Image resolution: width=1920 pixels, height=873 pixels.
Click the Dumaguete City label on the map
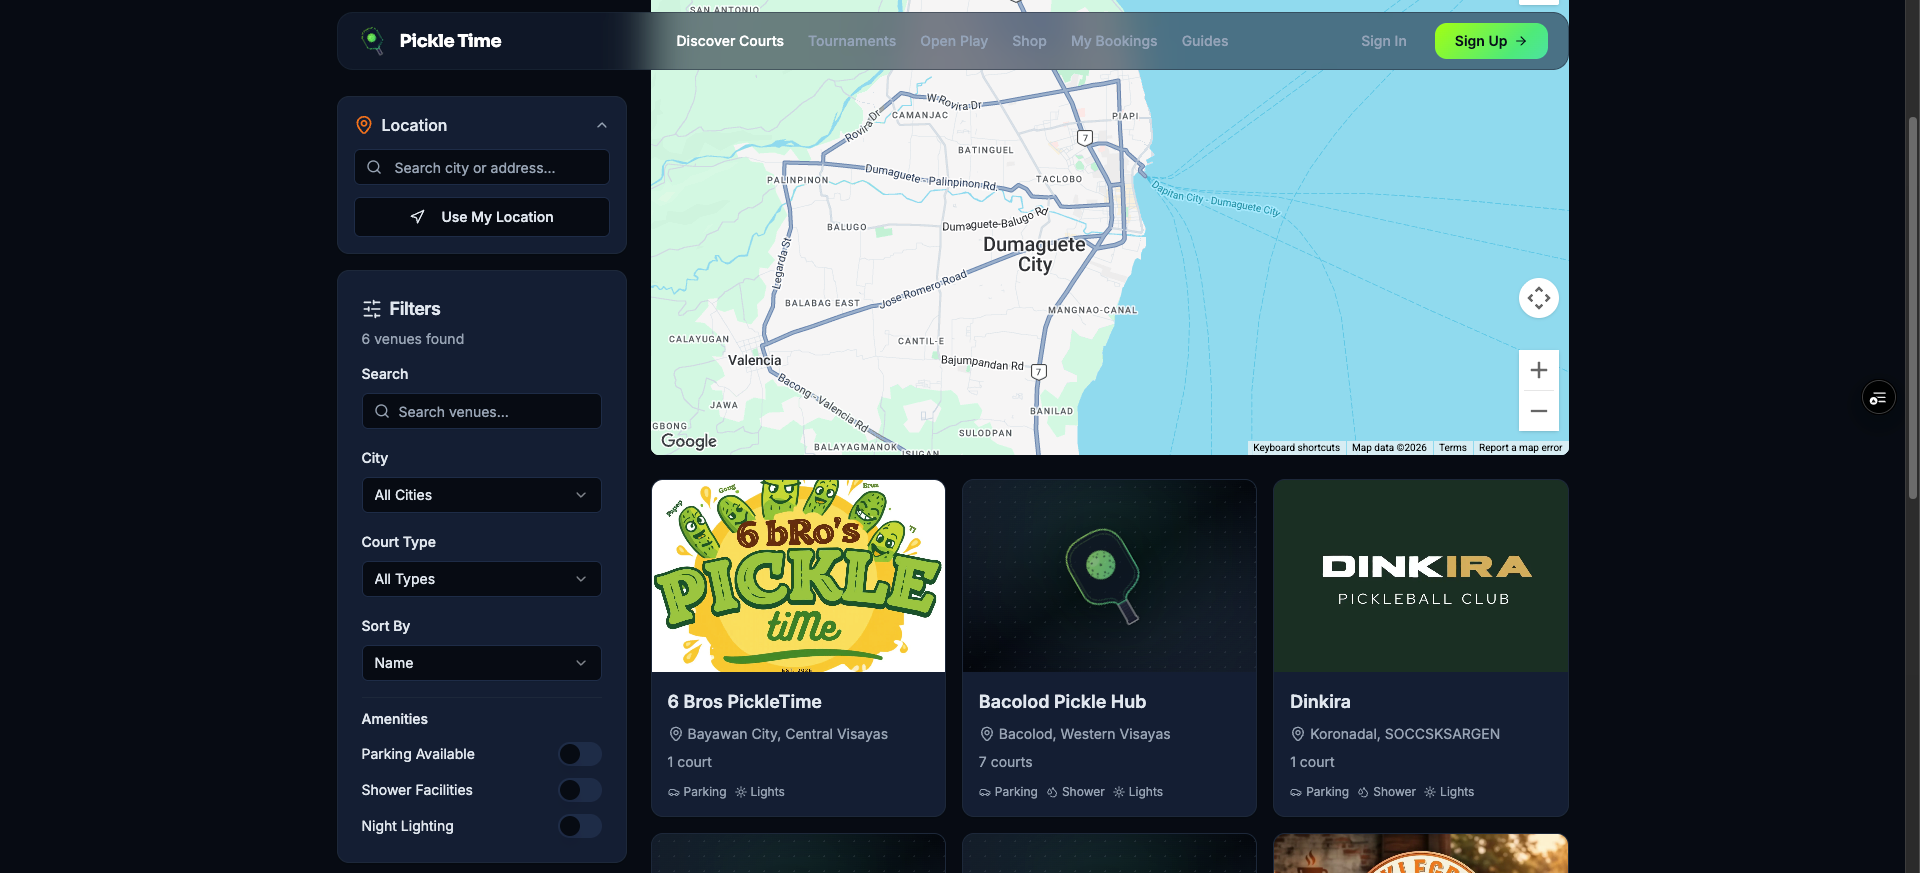pyautogui.click(x=1034, y=254)
